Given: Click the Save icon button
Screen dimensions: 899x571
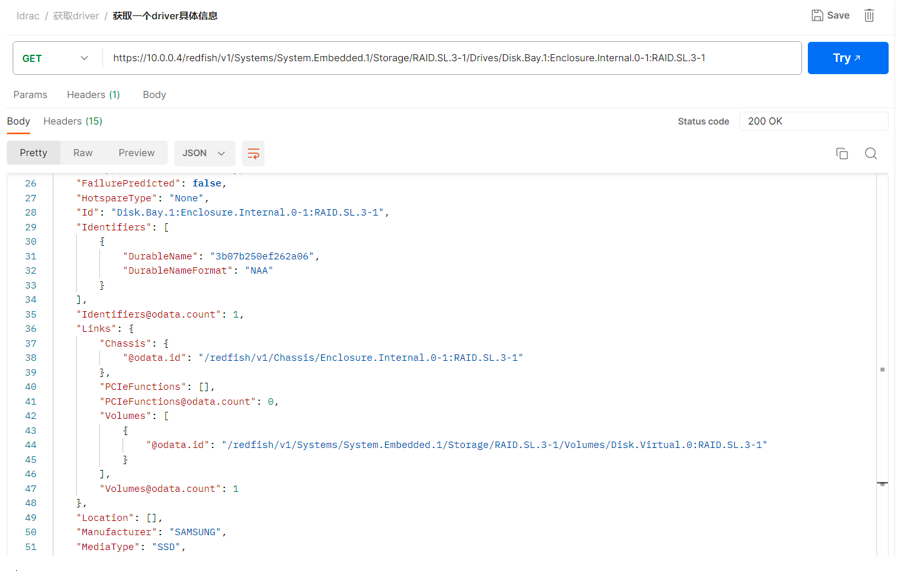Looking at the screenshot, I should click(x=830, y=15).
